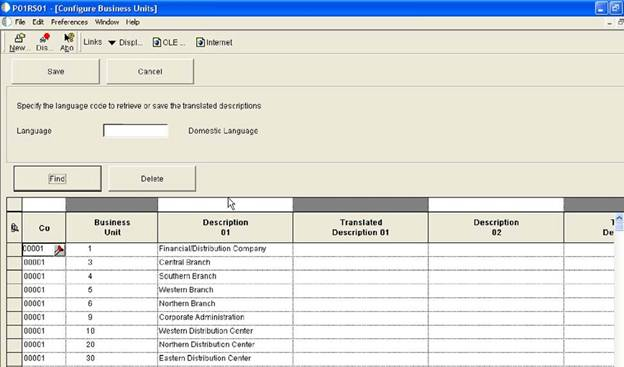Click the Delete button
This screenshot has height=367, width=624.
152,179
